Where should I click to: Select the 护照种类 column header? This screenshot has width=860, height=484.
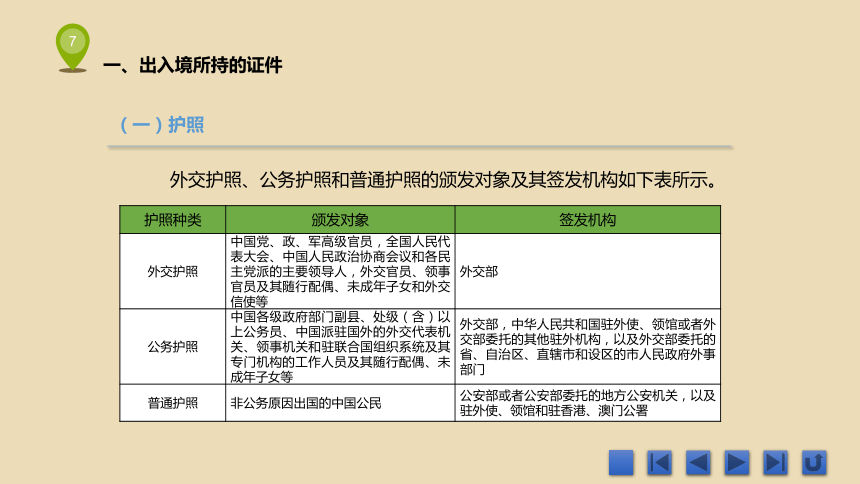tap(172, 220)
